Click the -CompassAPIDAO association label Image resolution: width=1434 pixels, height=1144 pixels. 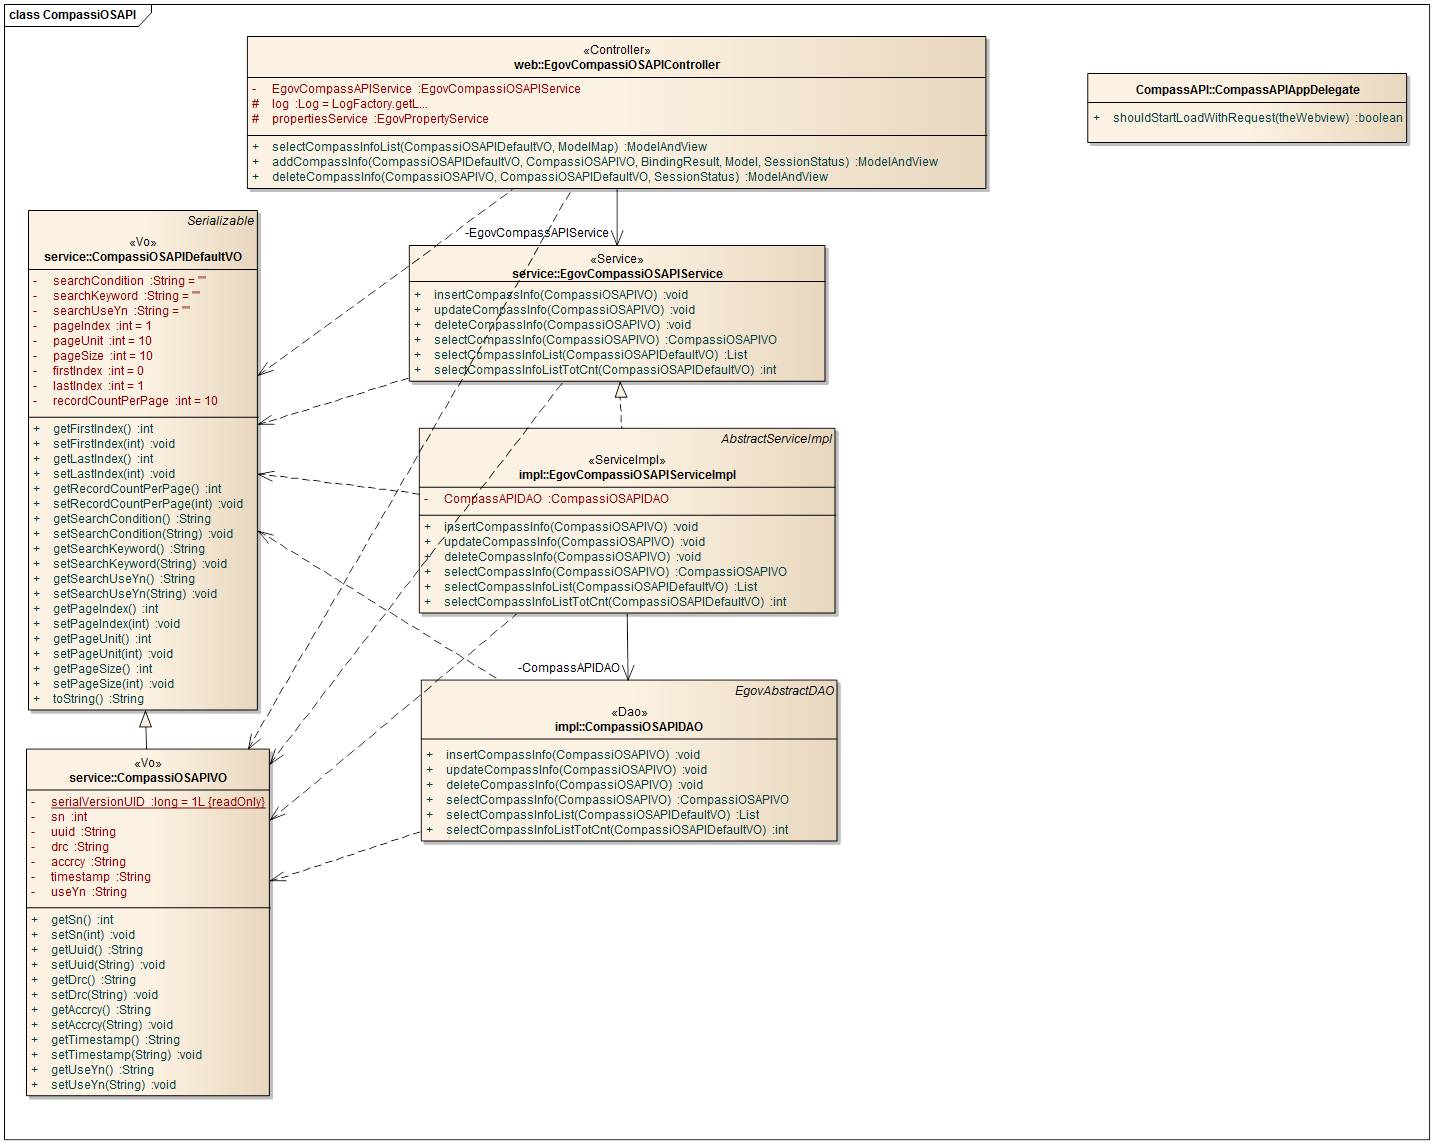570,668
